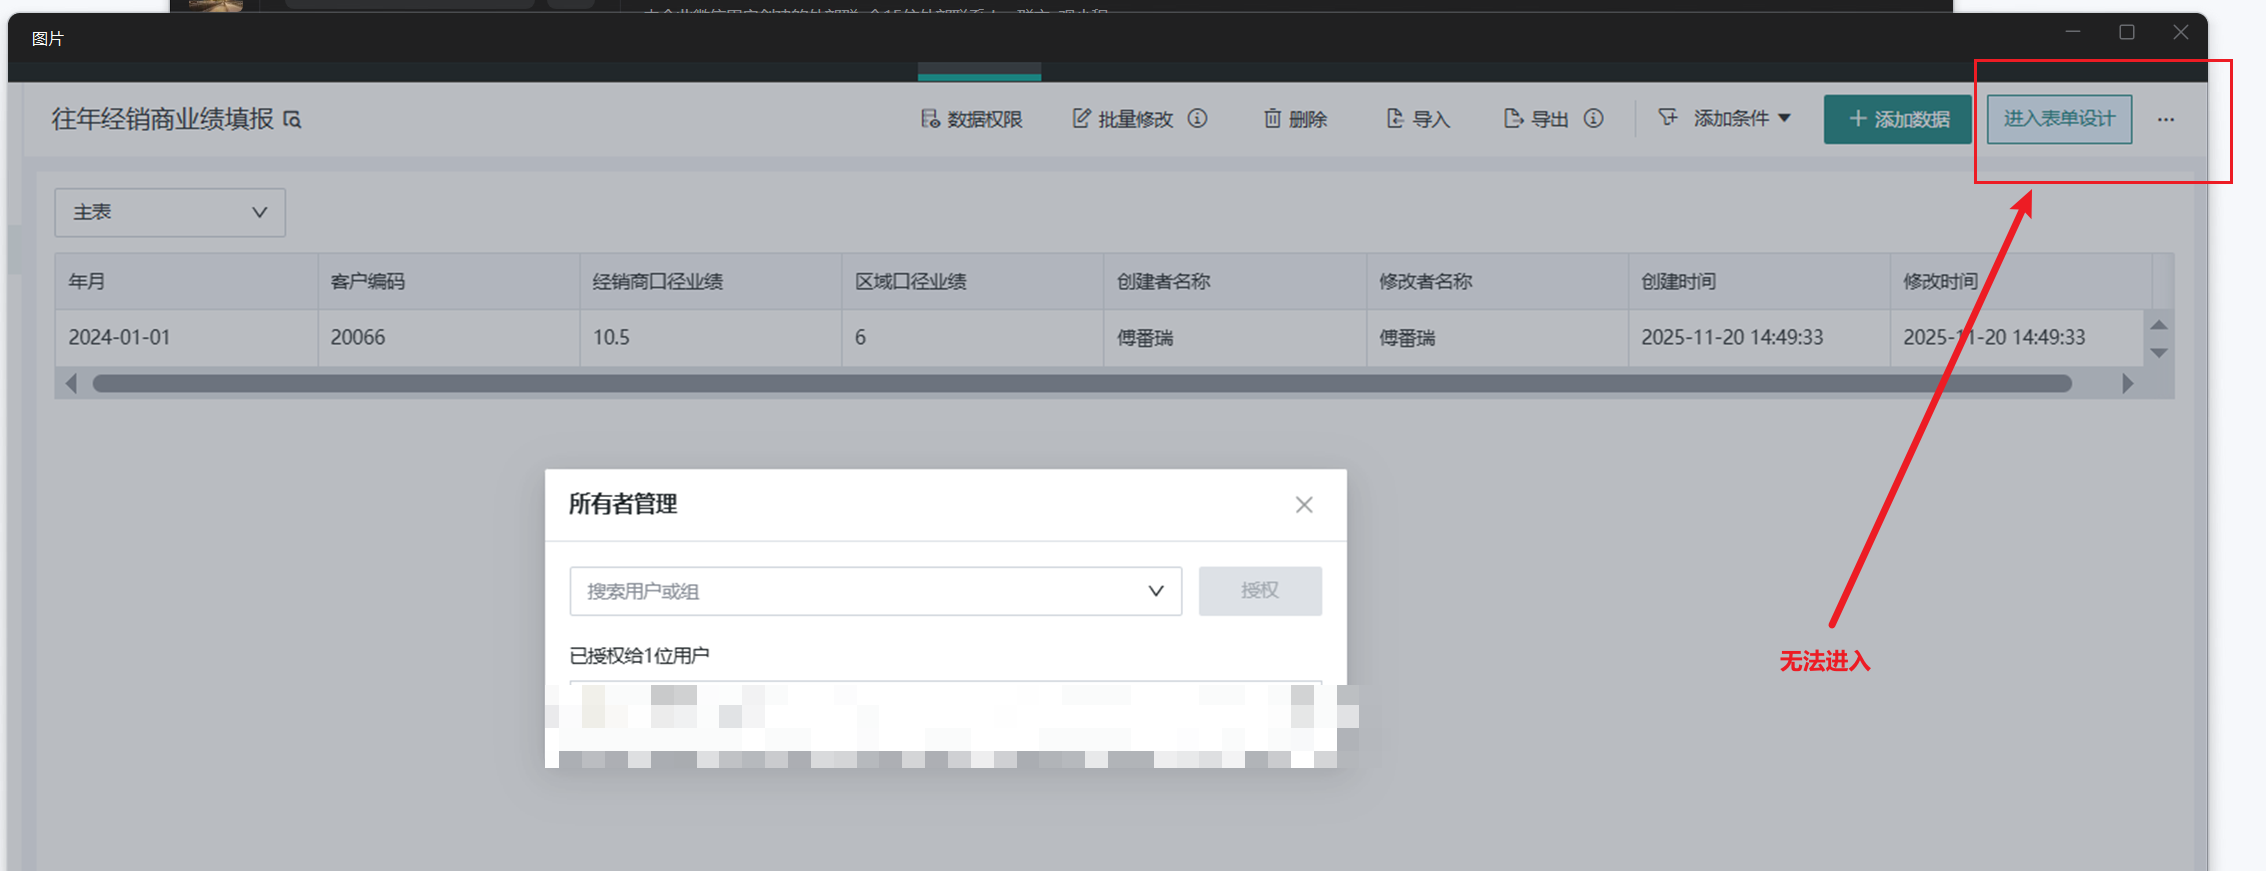The width and height of the screenshot is (2266, 871).
Task: Click the 添加数据 add data button
Action: (1898, 119)
